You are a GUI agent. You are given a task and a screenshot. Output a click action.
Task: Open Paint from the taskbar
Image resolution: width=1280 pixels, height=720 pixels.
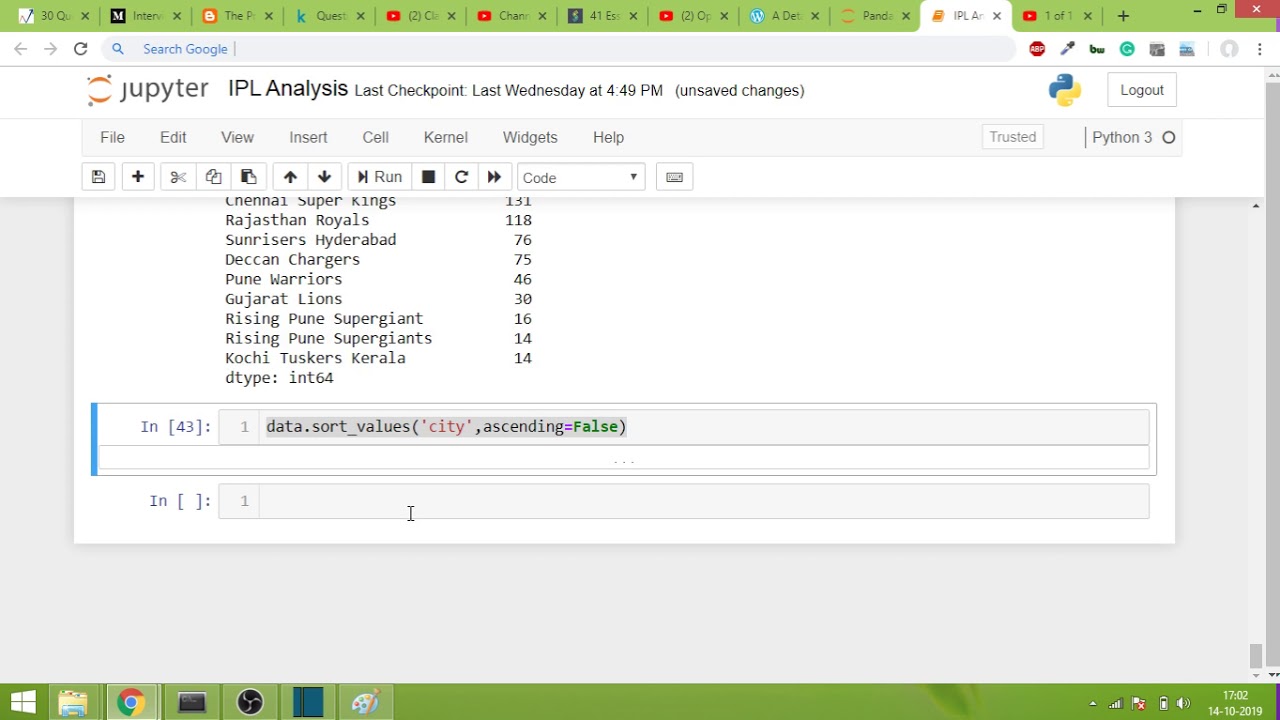click(365, 703)
